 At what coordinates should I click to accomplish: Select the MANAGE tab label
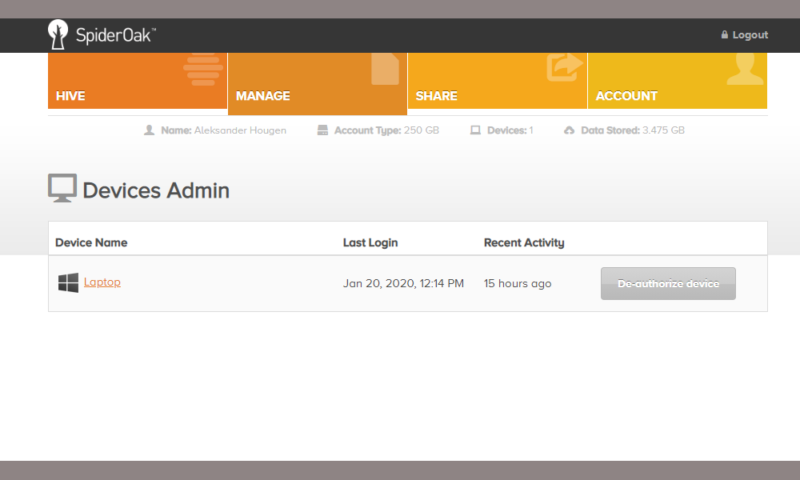pyautogui.click(x=263, y=96)
